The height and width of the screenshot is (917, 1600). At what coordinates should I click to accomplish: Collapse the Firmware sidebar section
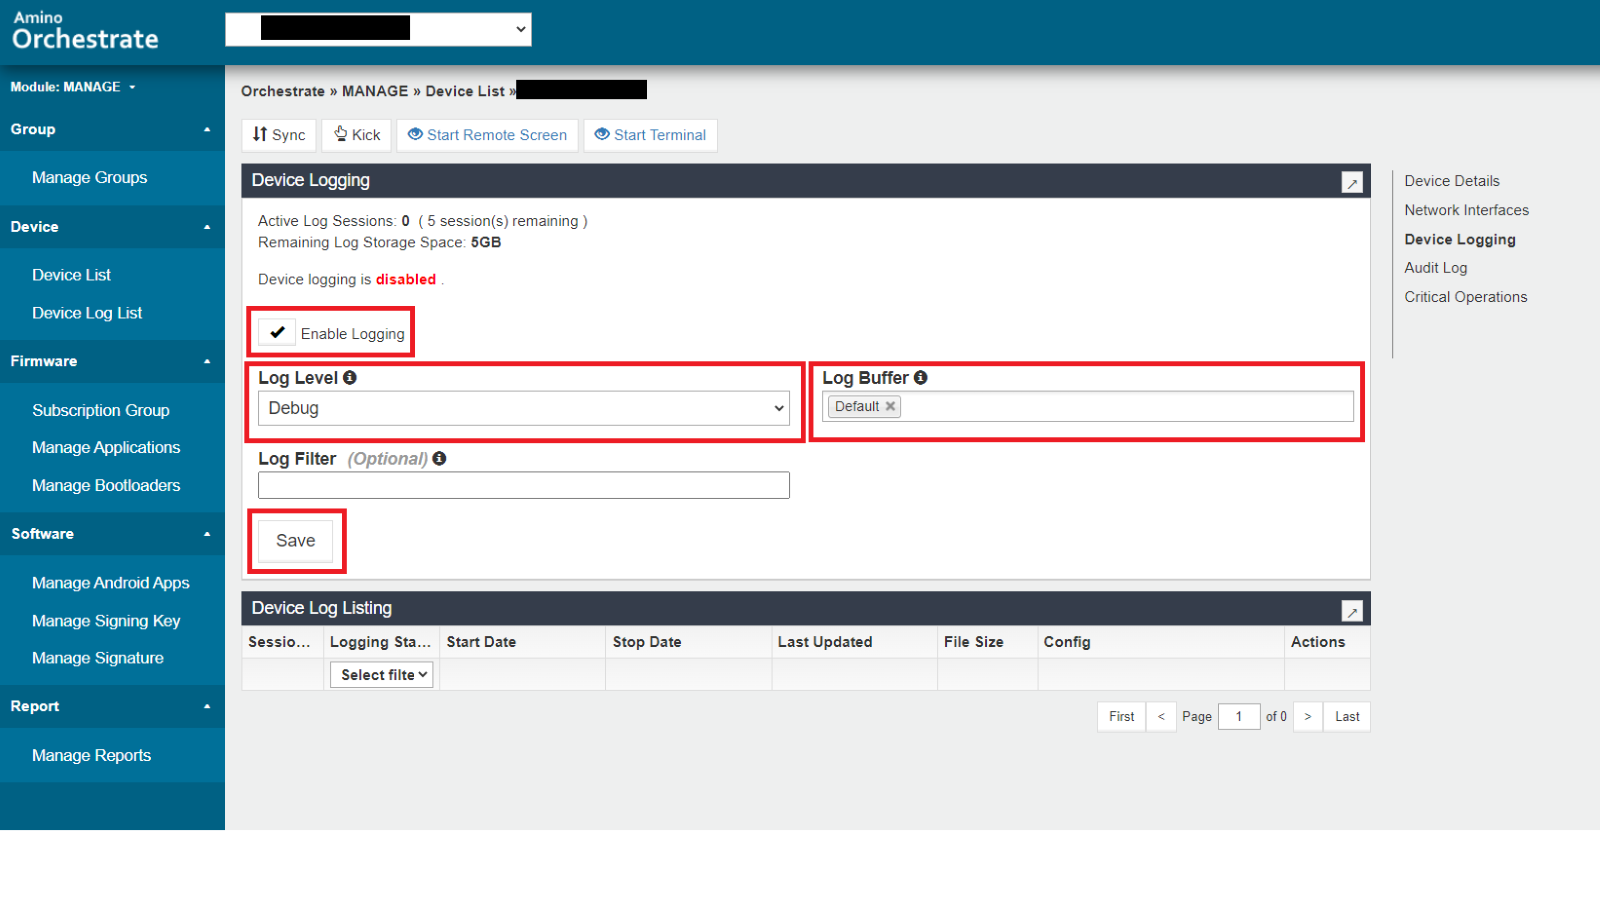click(112, 361)
